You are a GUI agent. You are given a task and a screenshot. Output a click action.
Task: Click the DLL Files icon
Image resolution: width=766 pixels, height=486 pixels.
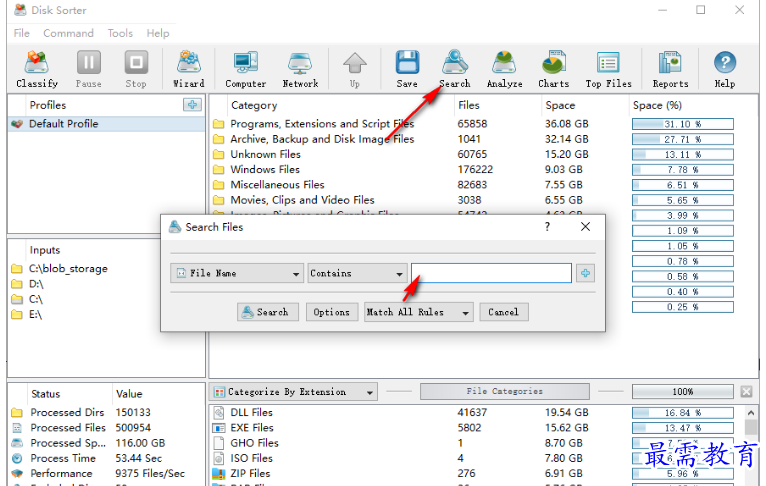[x=218, y=412]
